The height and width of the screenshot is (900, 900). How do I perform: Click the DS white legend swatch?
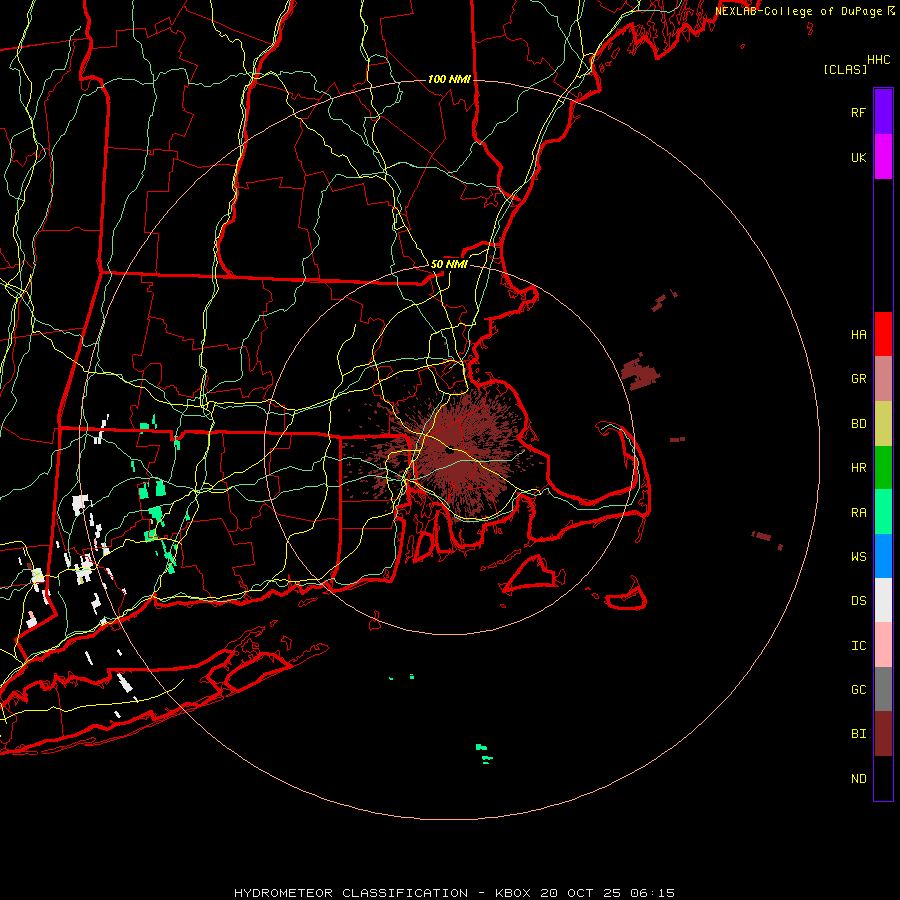click(883, 600)
